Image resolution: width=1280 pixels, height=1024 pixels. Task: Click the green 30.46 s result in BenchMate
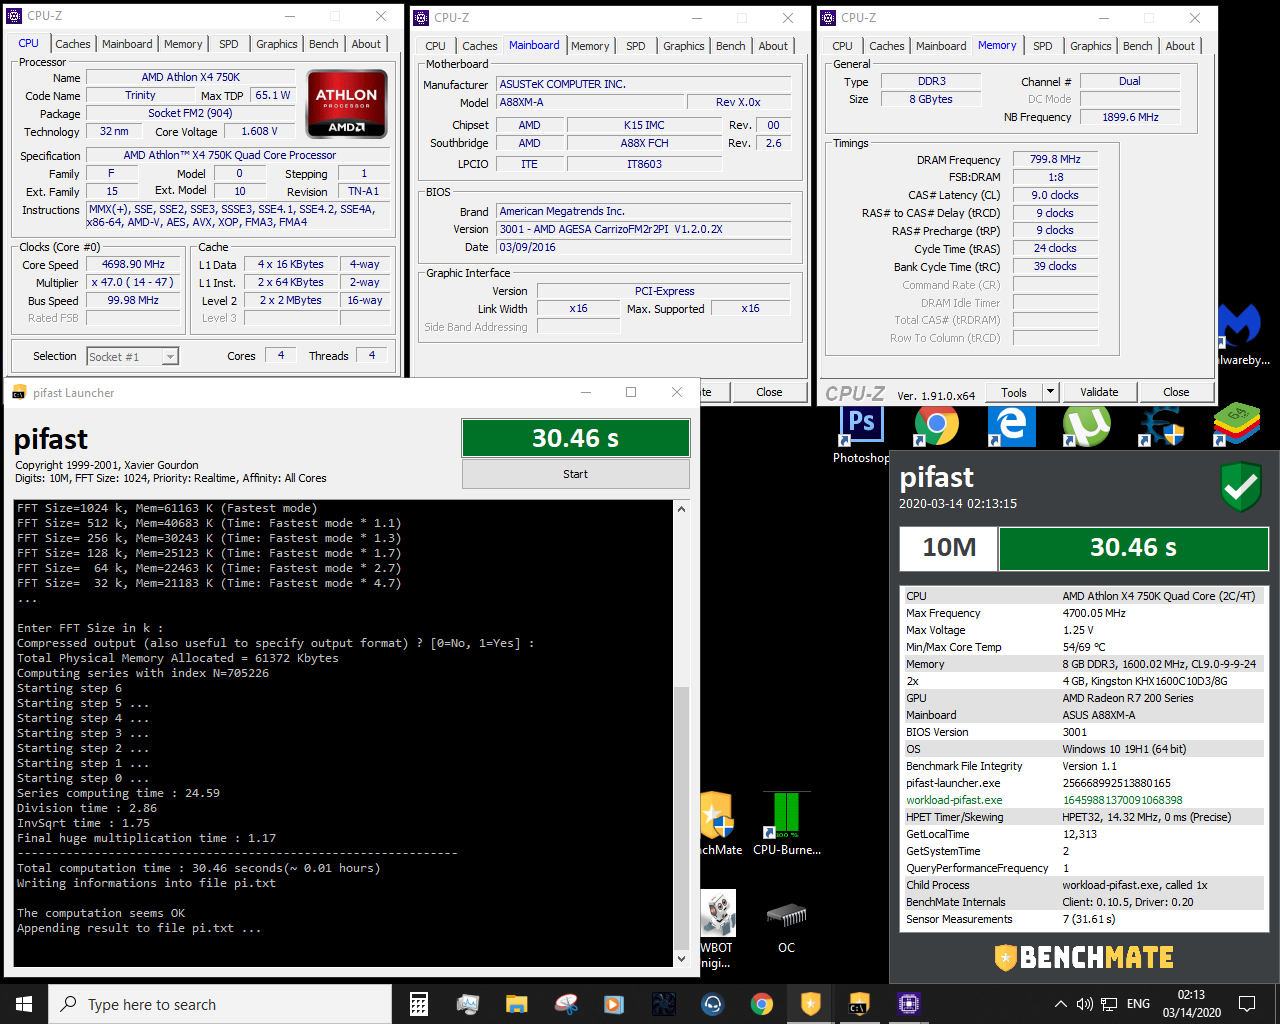pyautogui.click(x=1133, y=548)
